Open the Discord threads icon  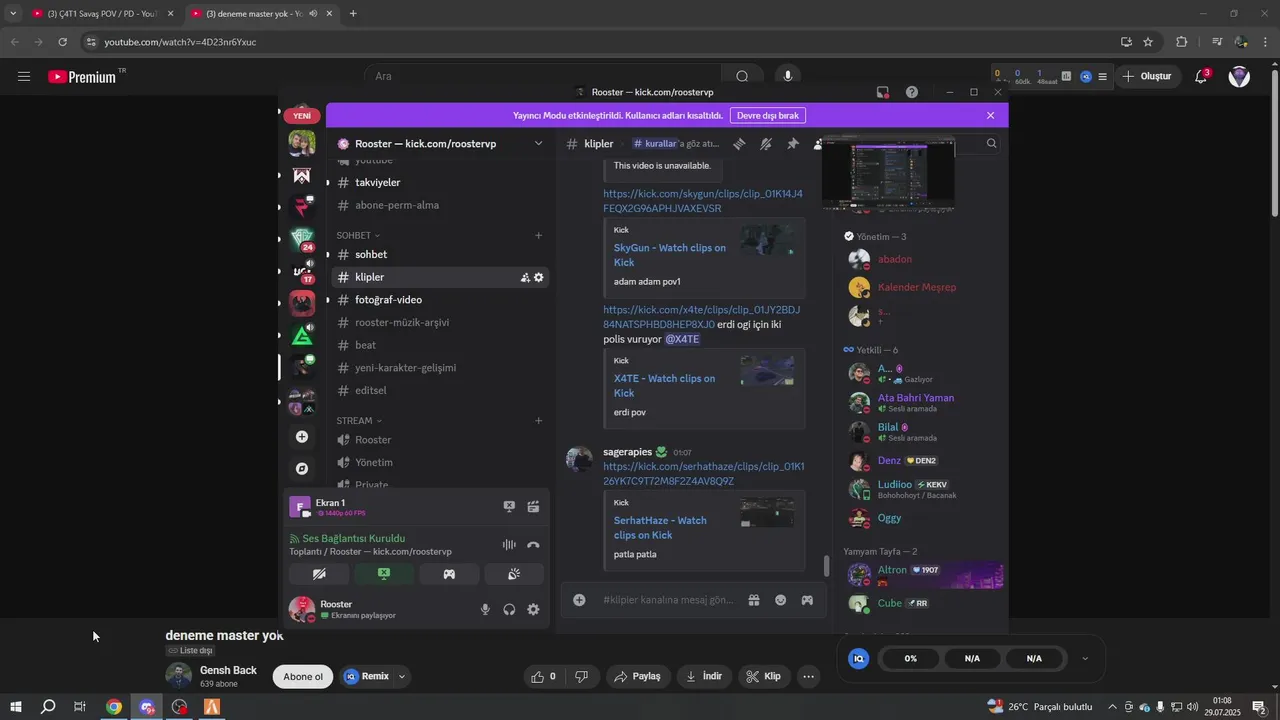[739, 144]
